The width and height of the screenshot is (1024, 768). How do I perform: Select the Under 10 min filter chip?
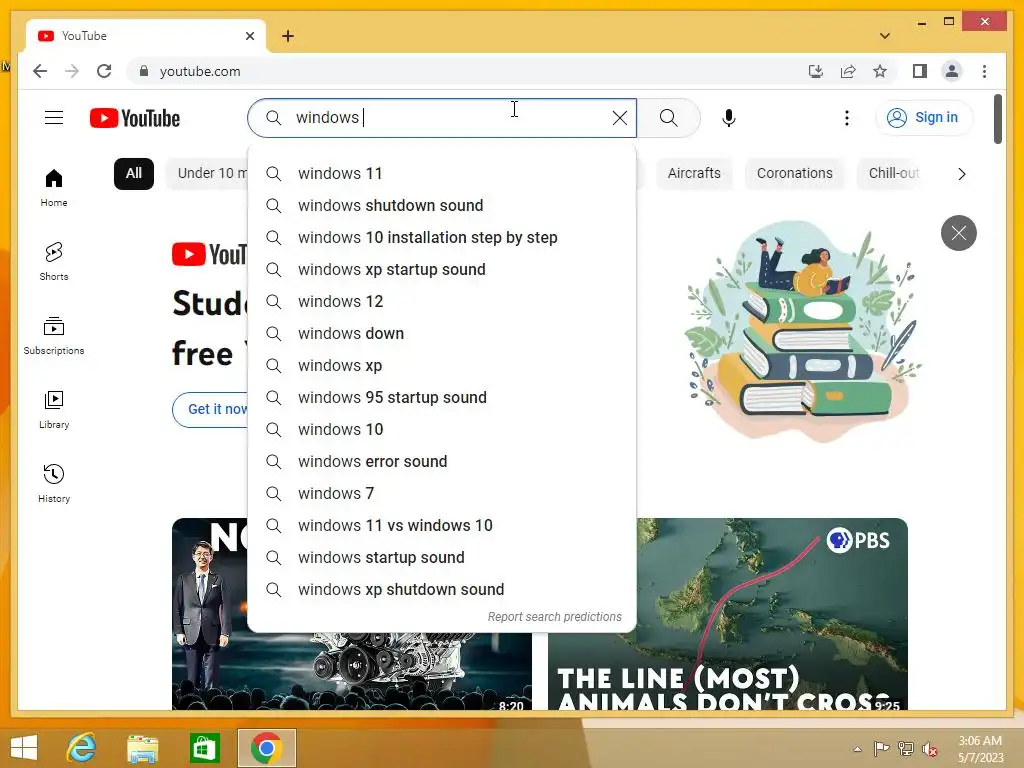pyautogui.click(x=208, y=174)
